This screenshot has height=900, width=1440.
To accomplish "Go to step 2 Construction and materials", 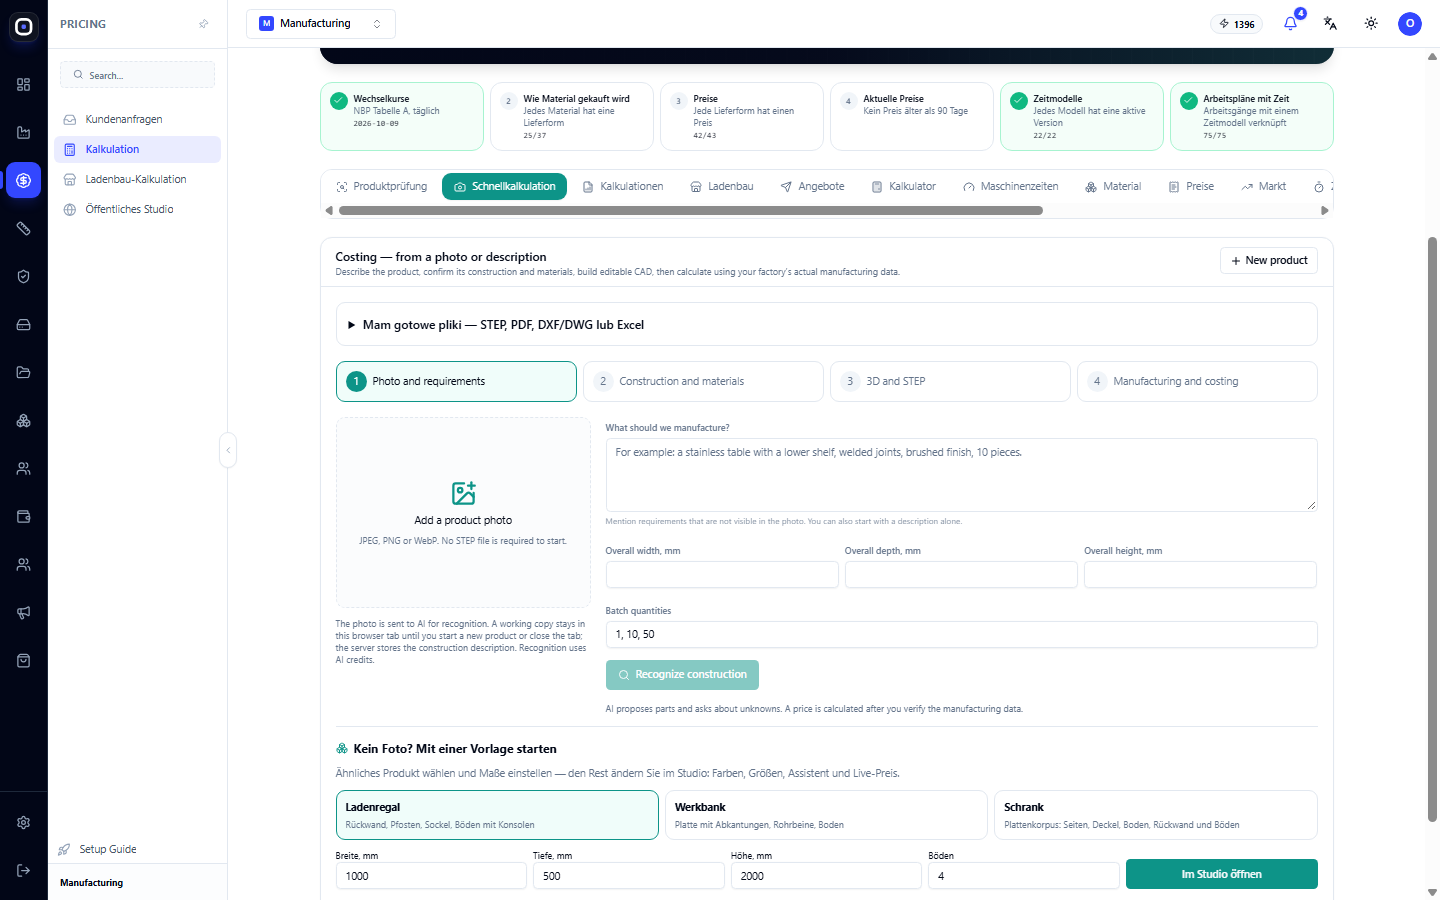I will (703, 381).
